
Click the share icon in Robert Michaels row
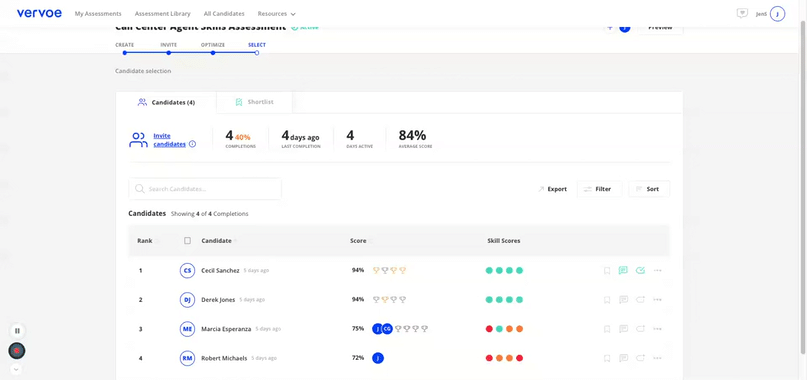pyautogui.click(x=640, y=358)
